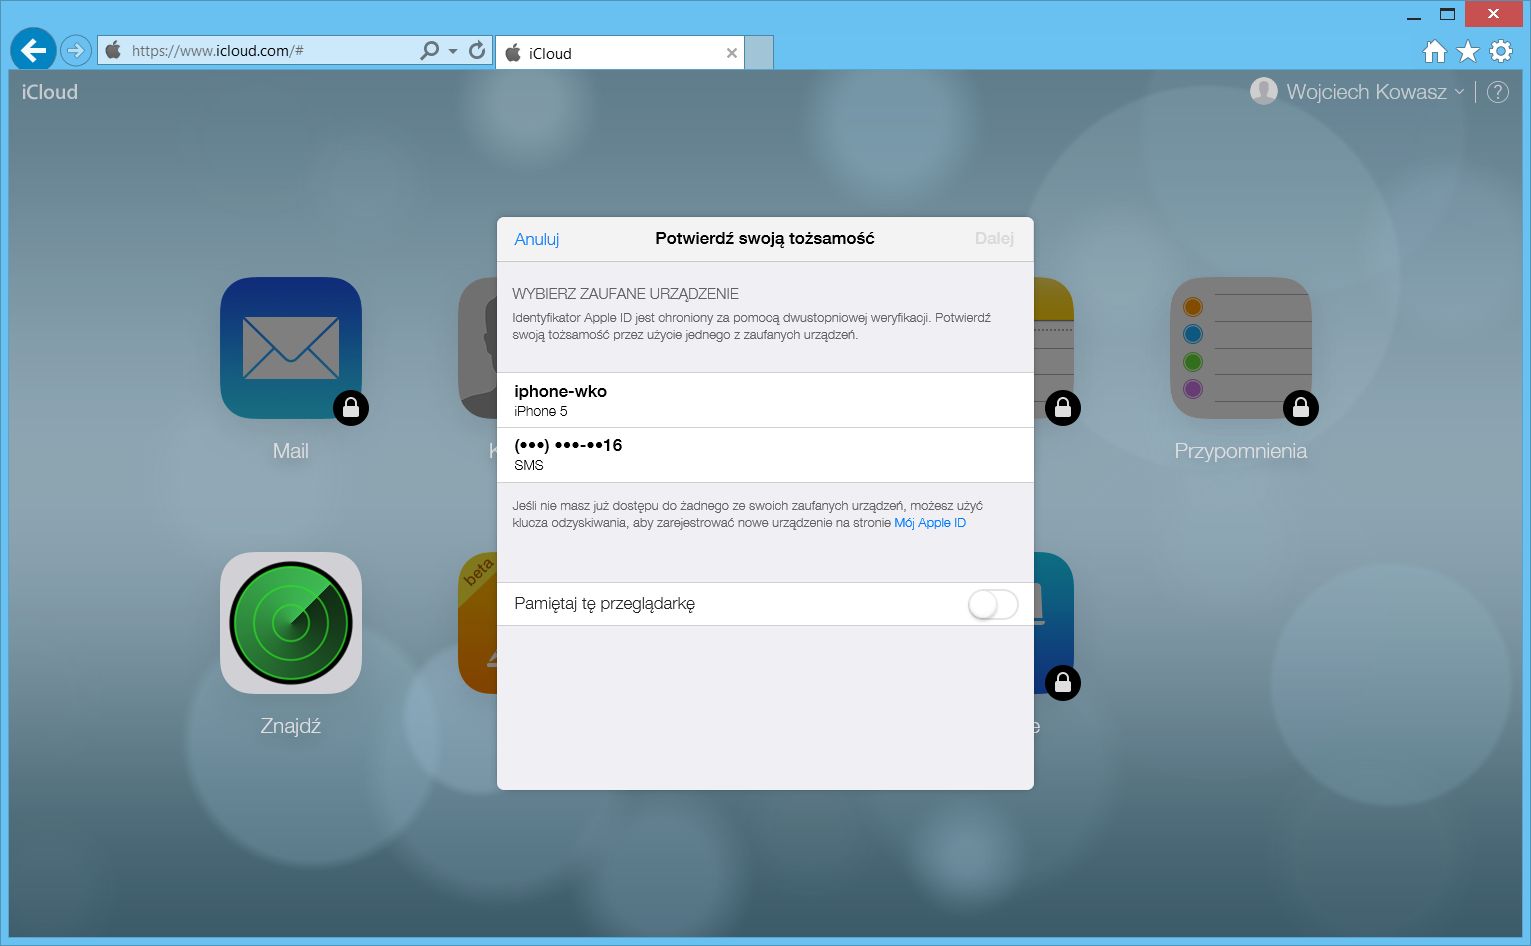Screen dimensions: 1531x946
Task: Close the browser window
Action: point(1493,14)
